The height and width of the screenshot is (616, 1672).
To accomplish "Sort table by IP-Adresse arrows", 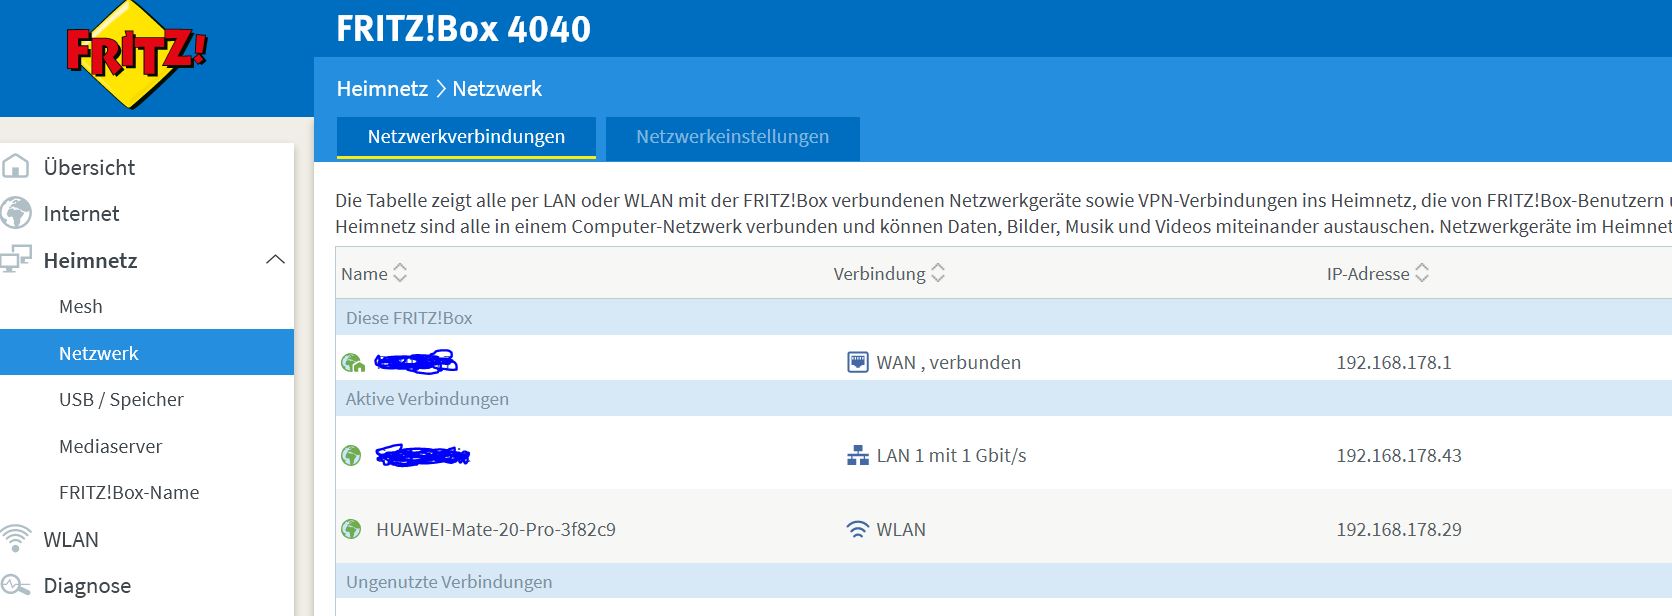I will [x=1422, y=273].
